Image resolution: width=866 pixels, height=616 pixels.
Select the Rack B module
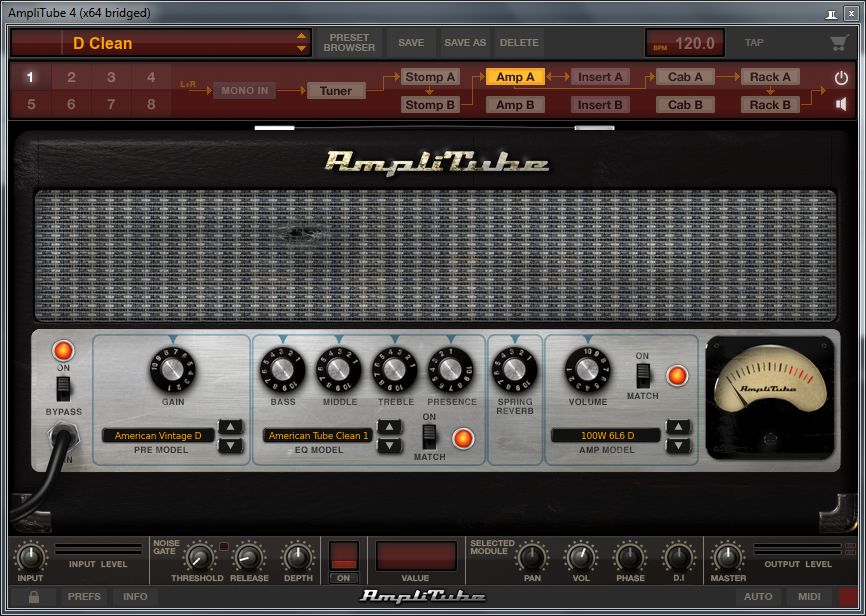coord(770,104)
